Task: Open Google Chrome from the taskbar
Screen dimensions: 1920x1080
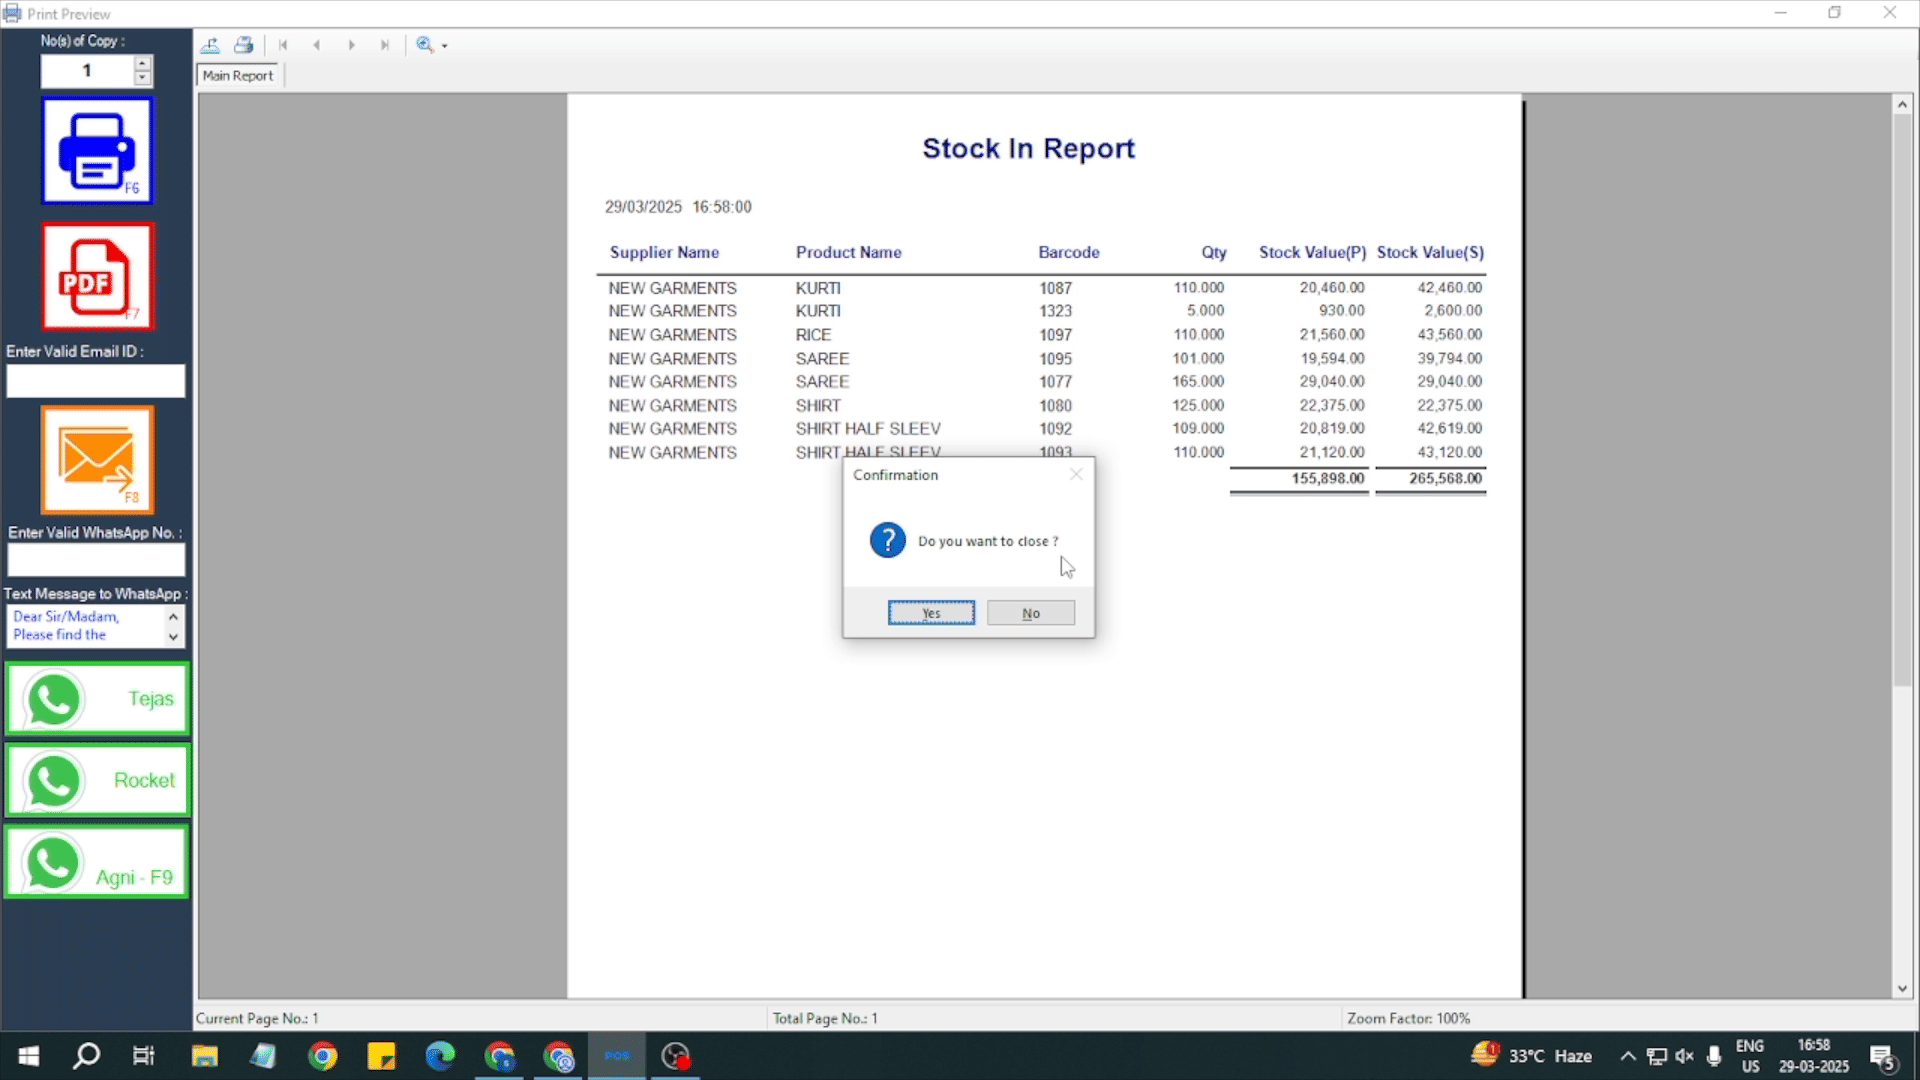Action: point(323,1056)
